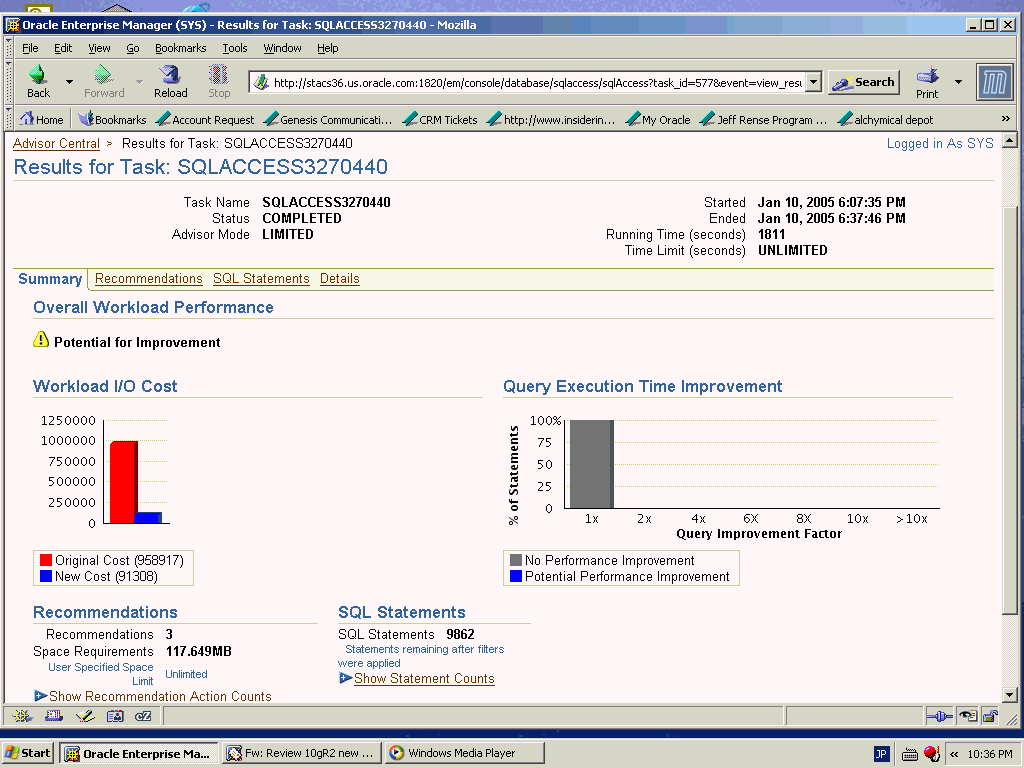Click the online/offline connection status icon
Screen dimensions: 1024x768
pyautogui.click(x=939, y=715)
